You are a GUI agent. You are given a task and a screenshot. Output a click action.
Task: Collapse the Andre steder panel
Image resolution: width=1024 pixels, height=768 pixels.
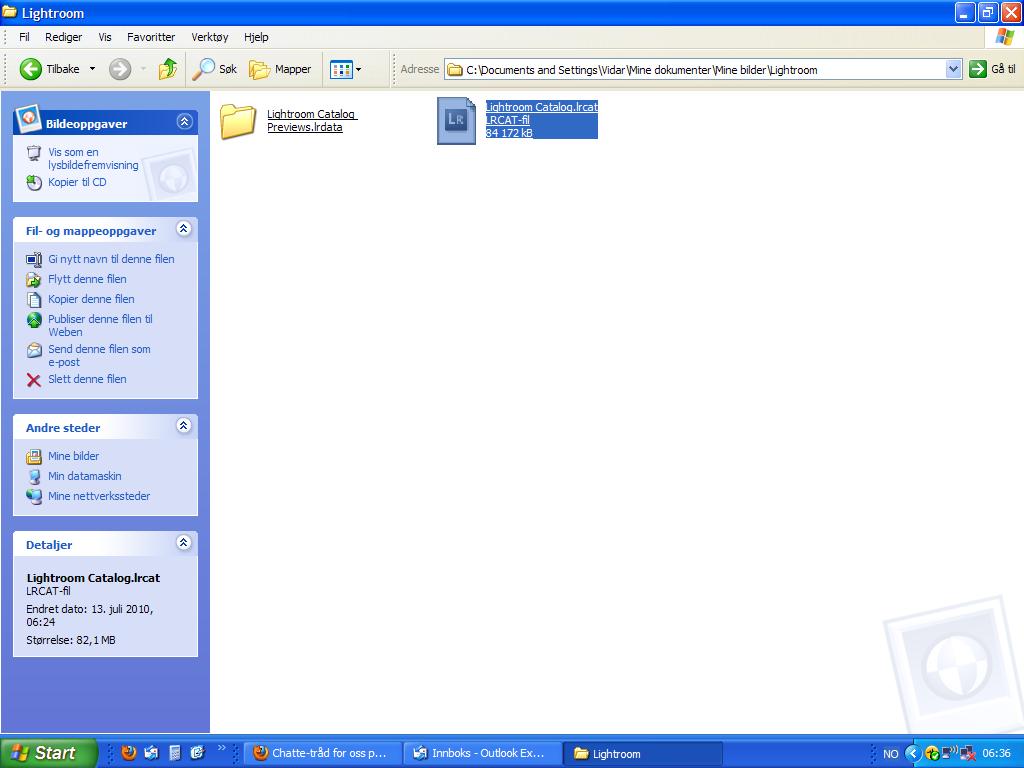click(x=184, y=426)
